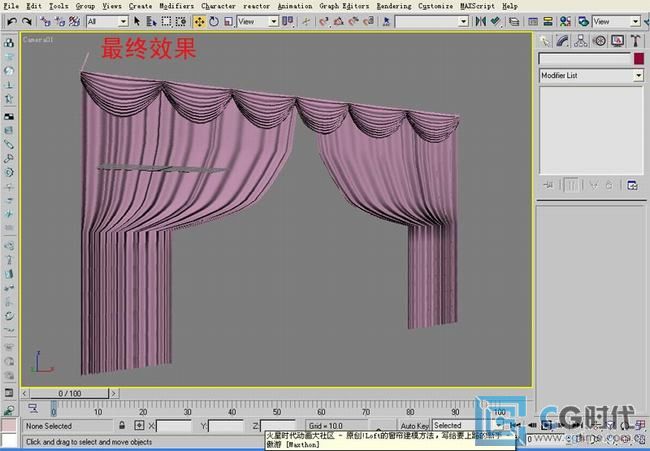Viewport: 650px width, 451px height.
Task: Click the time slider 0 / 100 handle
Action: point(69,393)
